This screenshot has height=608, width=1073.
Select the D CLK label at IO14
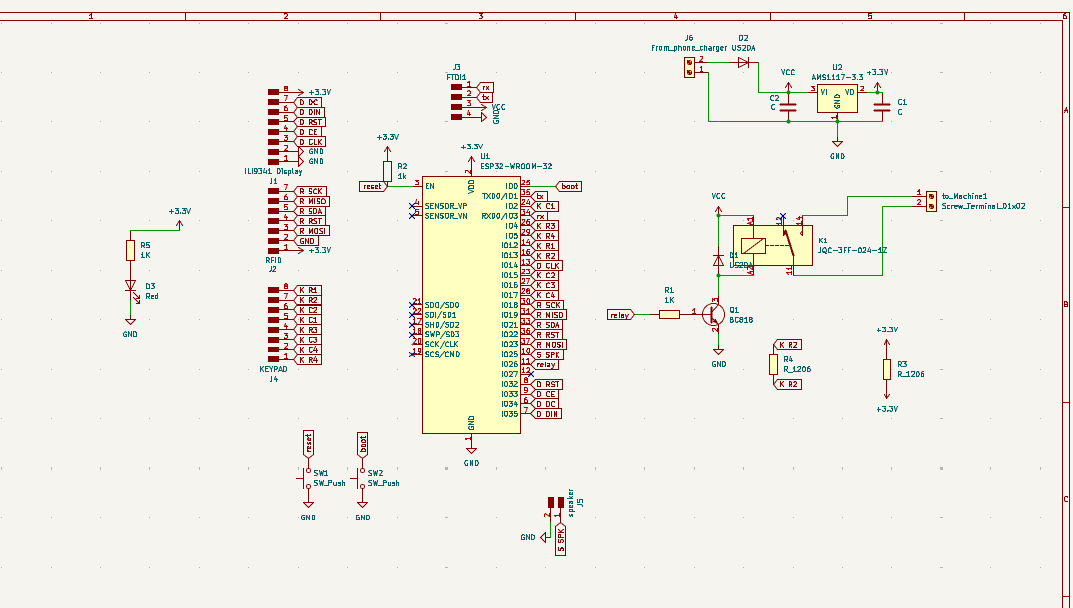coord(547,265)
